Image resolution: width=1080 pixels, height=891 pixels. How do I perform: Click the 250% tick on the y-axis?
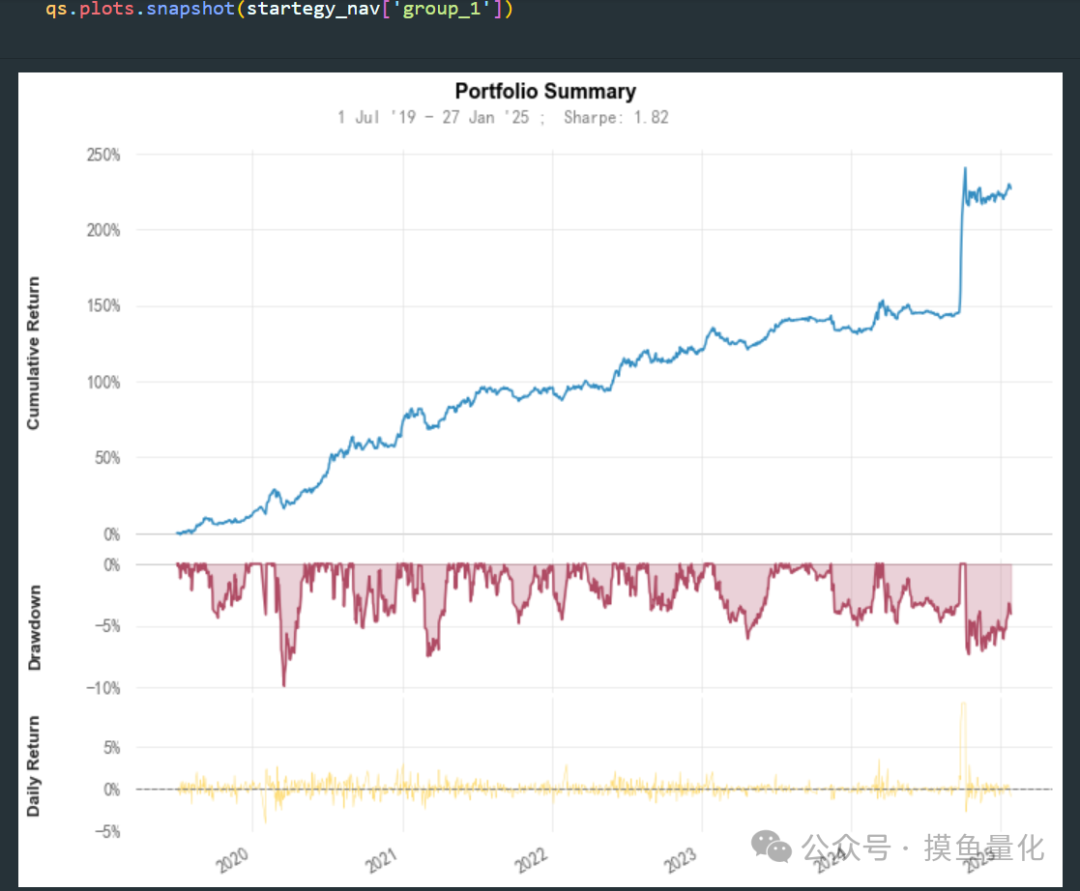click(102, 155)
